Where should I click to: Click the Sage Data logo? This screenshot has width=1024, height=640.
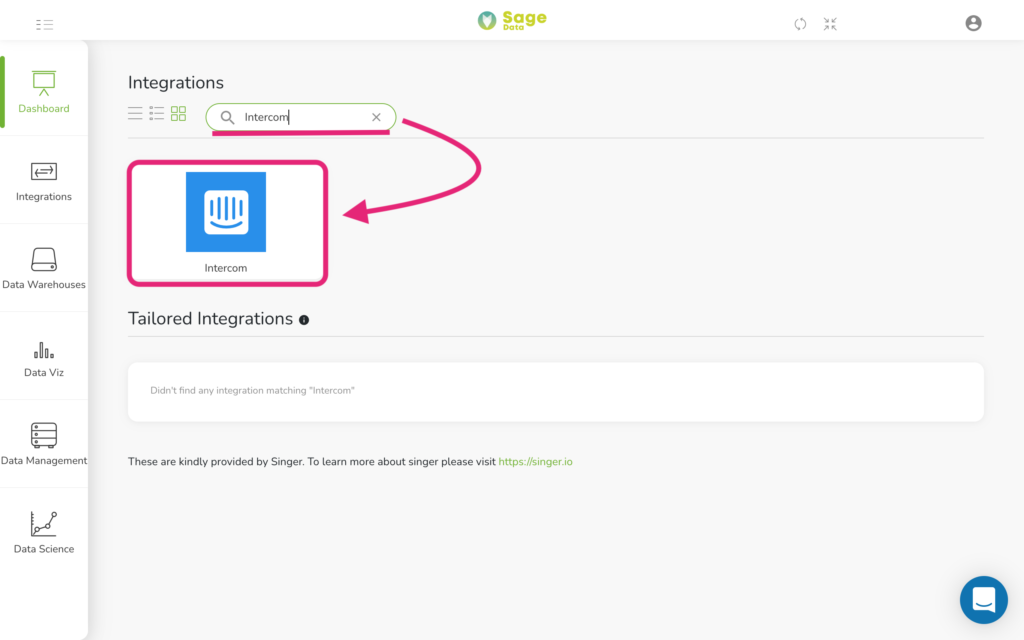tap(512, 20)
